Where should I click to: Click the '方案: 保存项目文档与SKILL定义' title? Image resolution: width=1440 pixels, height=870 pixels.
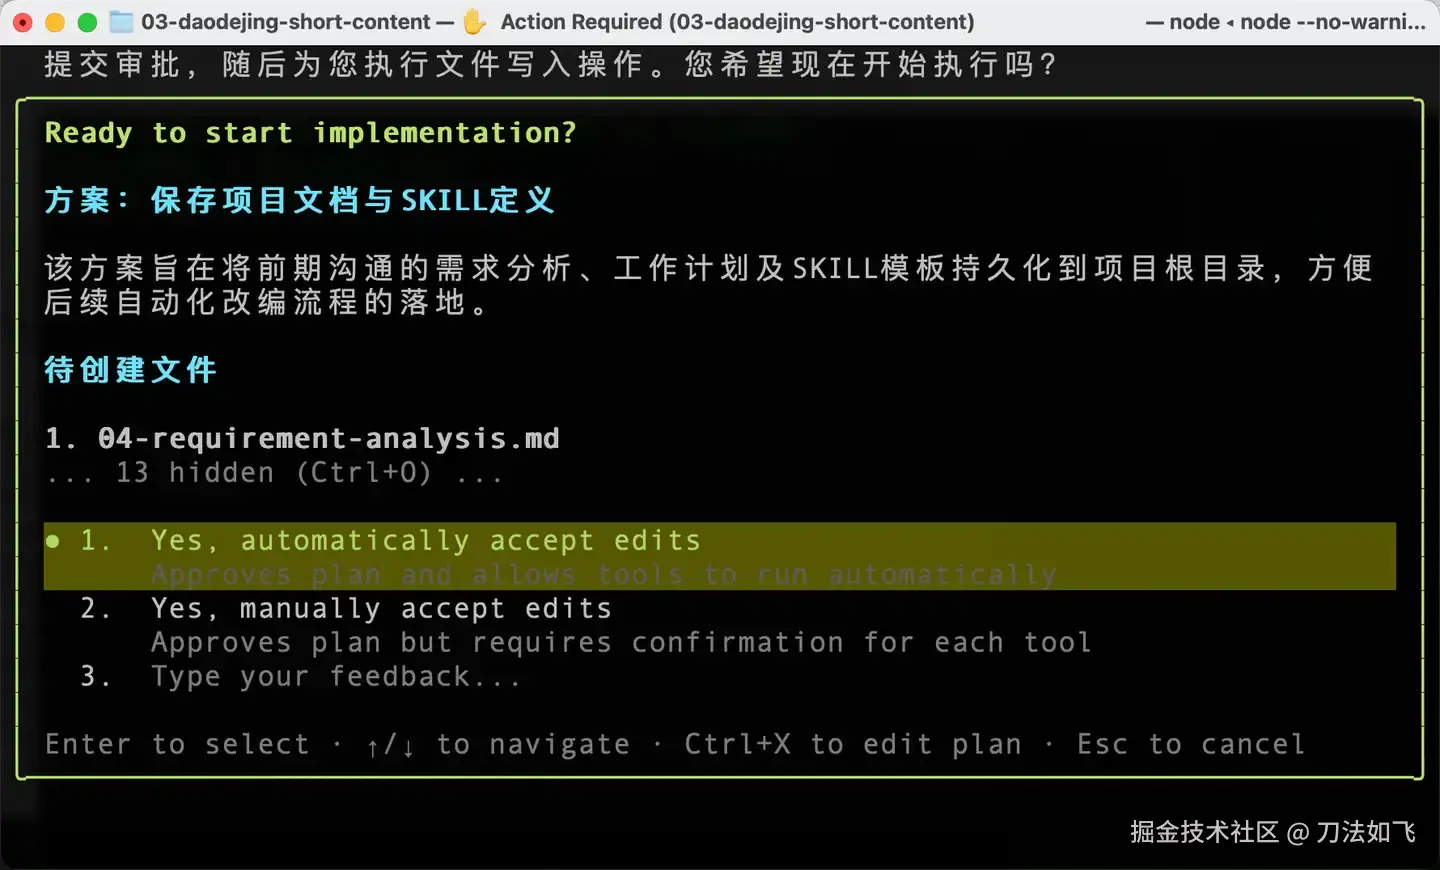[299, 200]
